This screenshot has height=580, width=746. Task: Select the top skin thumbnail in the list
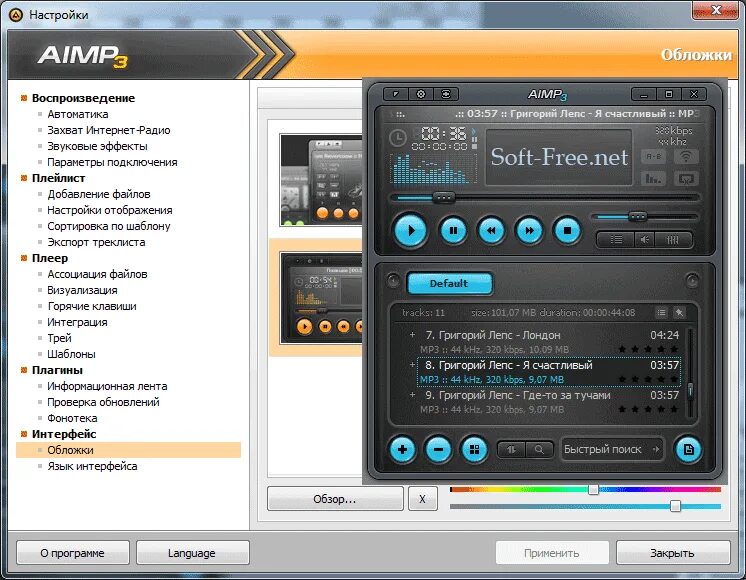(321, 180)
